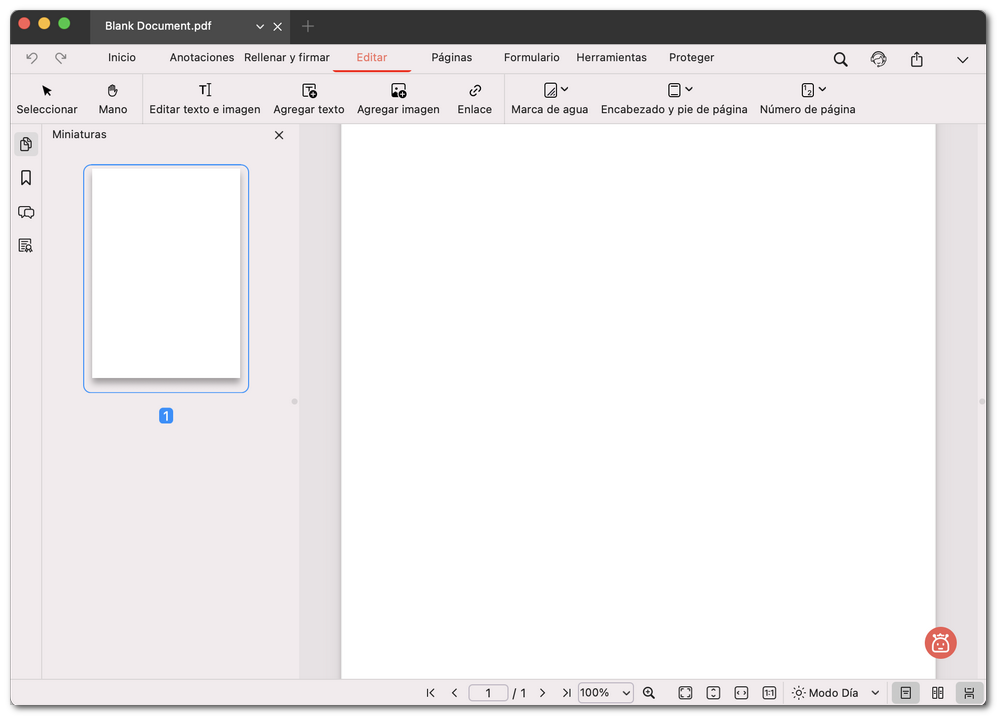Close the Miniaturas panel
Screen dimensions: 997x716
coord(279,134)
